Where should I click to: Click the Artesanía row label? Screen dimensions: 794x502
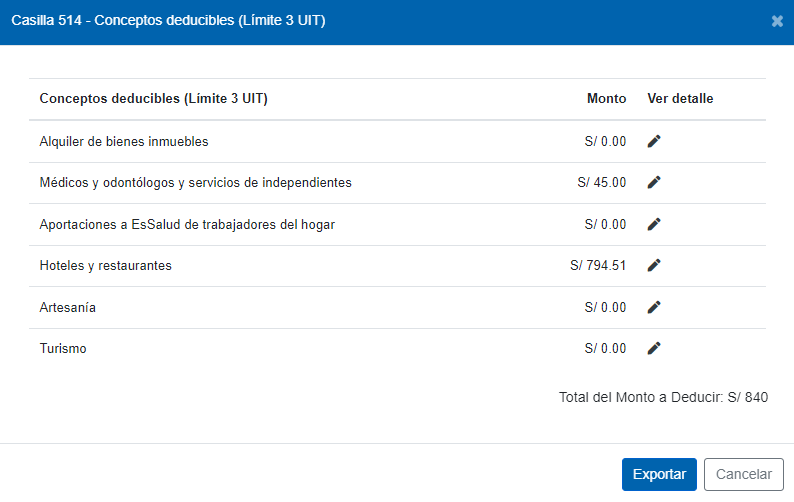point(67,307)
